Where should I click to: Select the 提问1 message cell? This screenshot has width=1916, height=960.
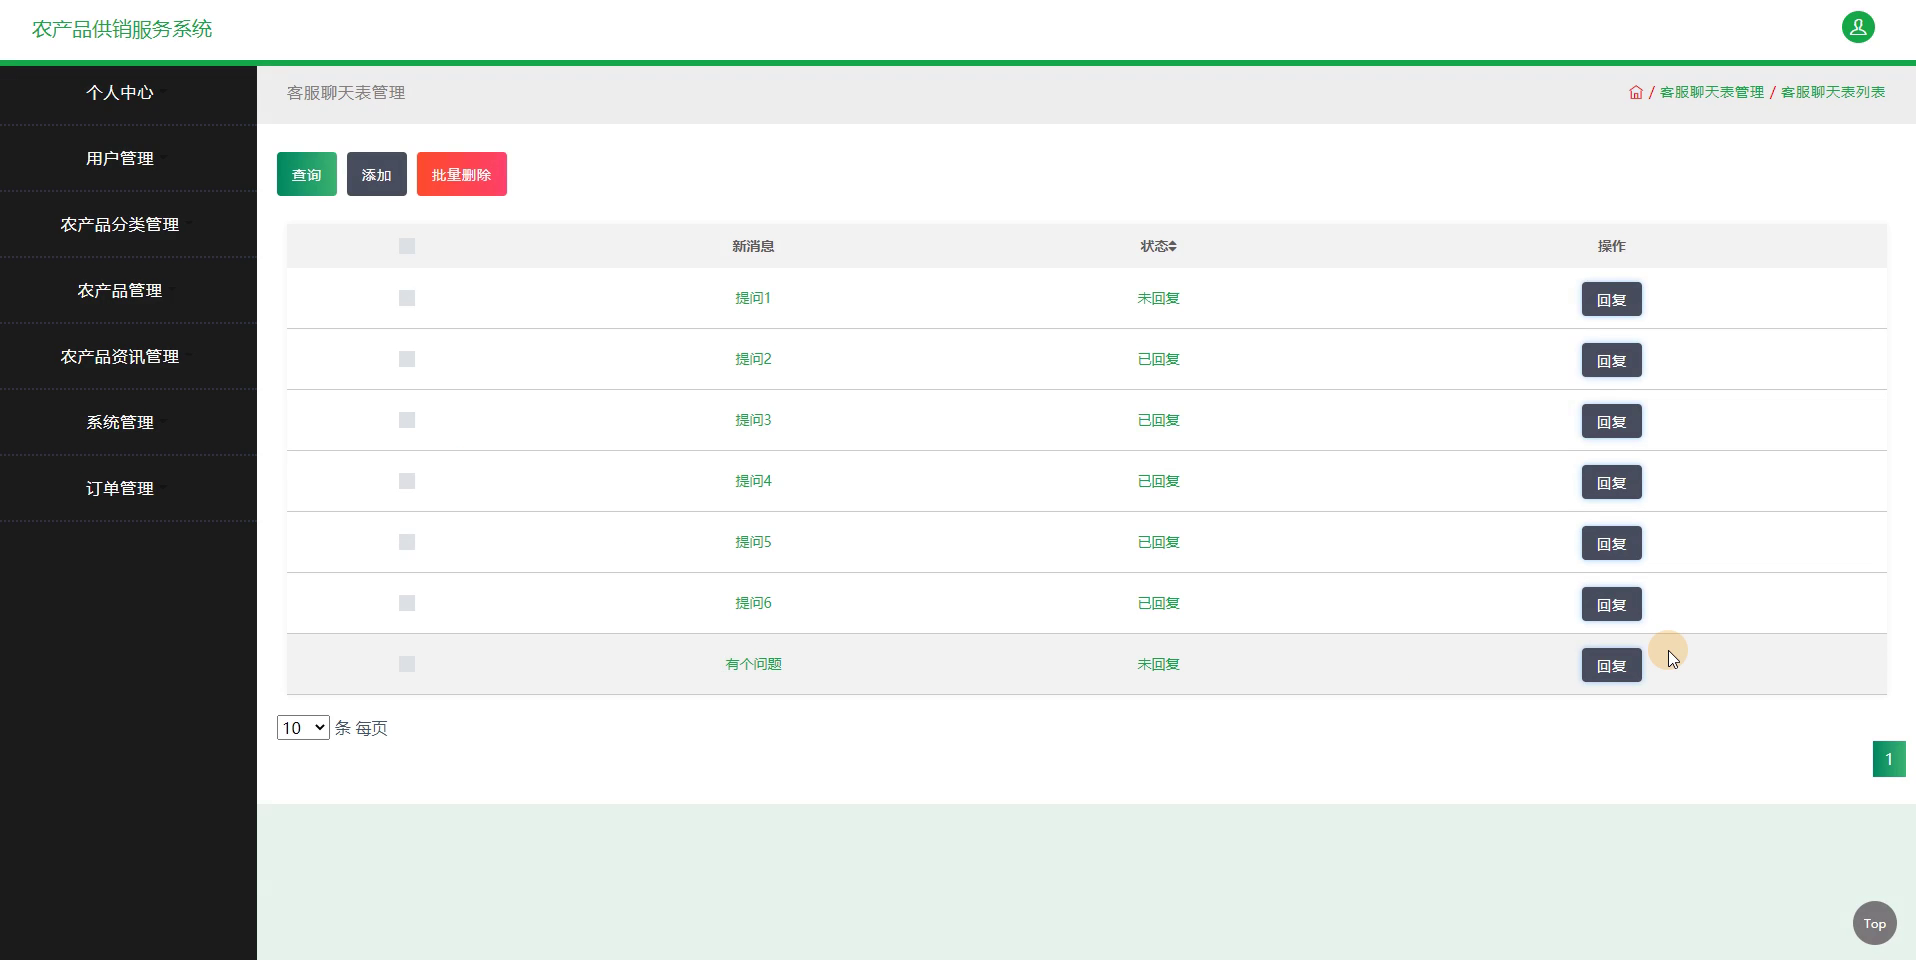(x=753, y=298)
